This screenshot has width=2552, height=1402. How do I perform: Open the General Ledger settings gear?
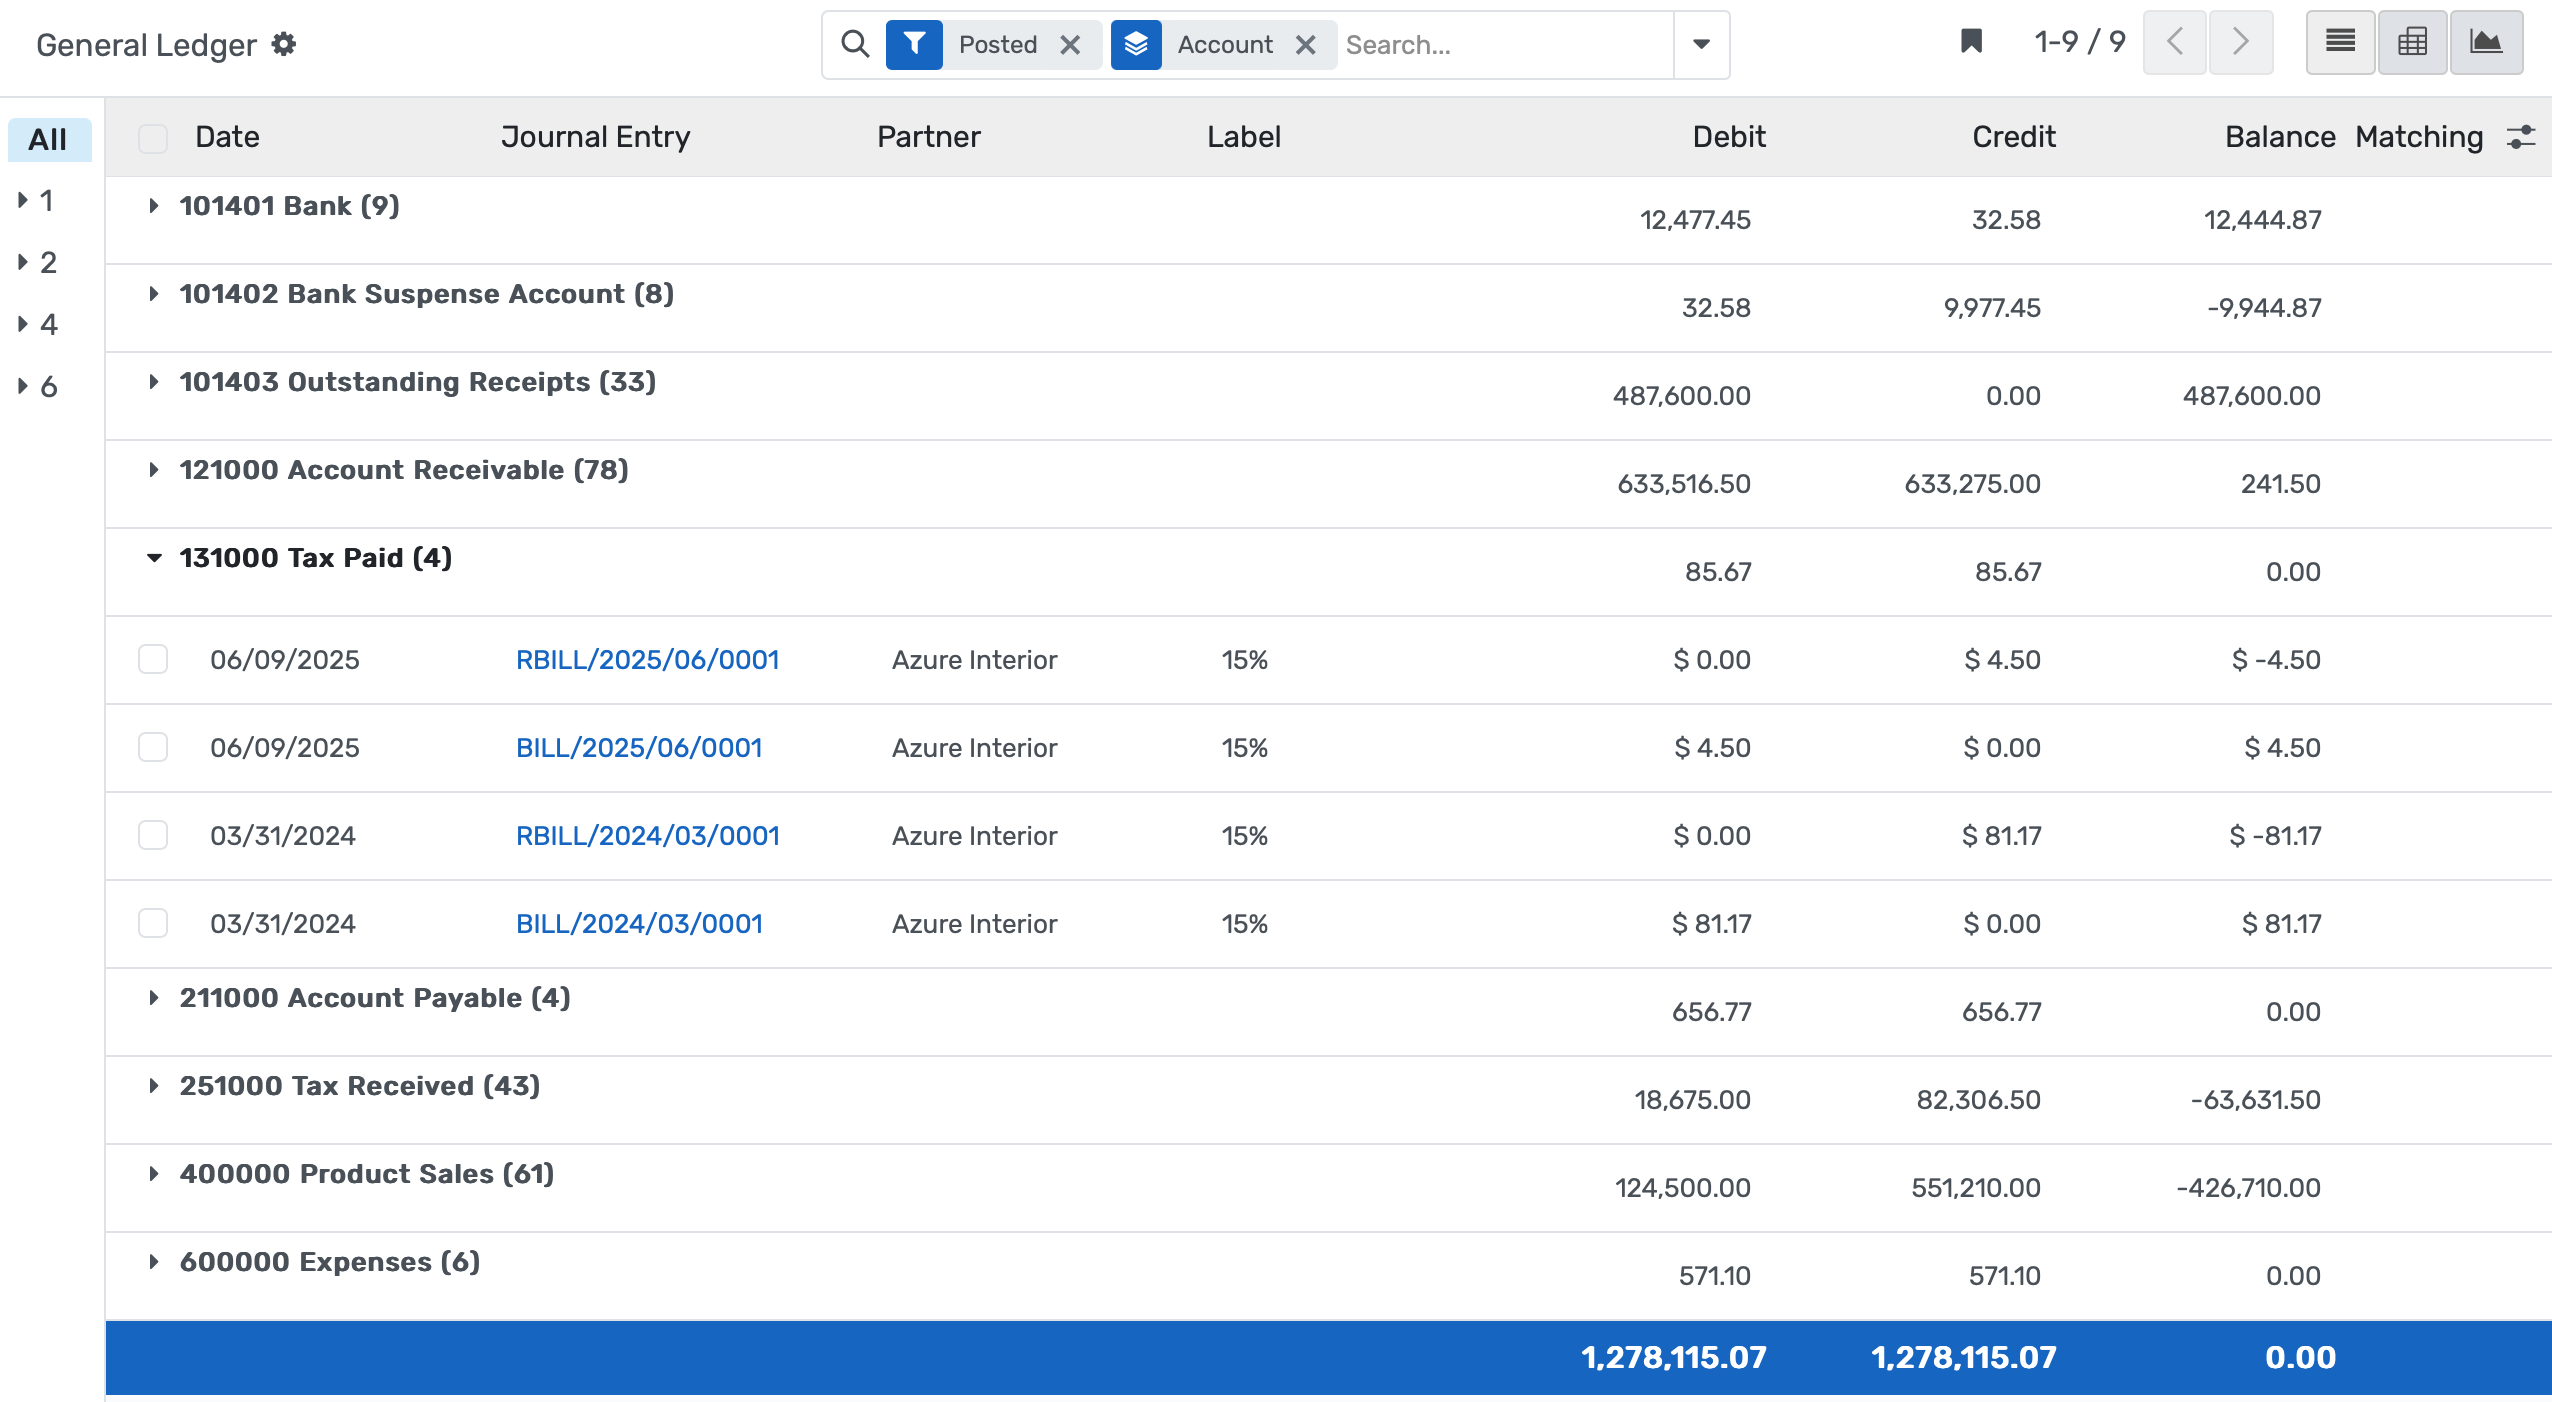284,44
